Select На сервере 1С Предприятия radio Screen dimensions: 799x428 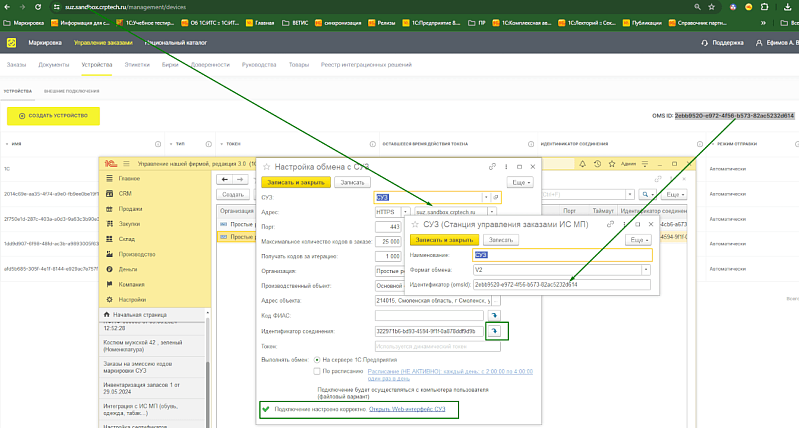(317, 360)
